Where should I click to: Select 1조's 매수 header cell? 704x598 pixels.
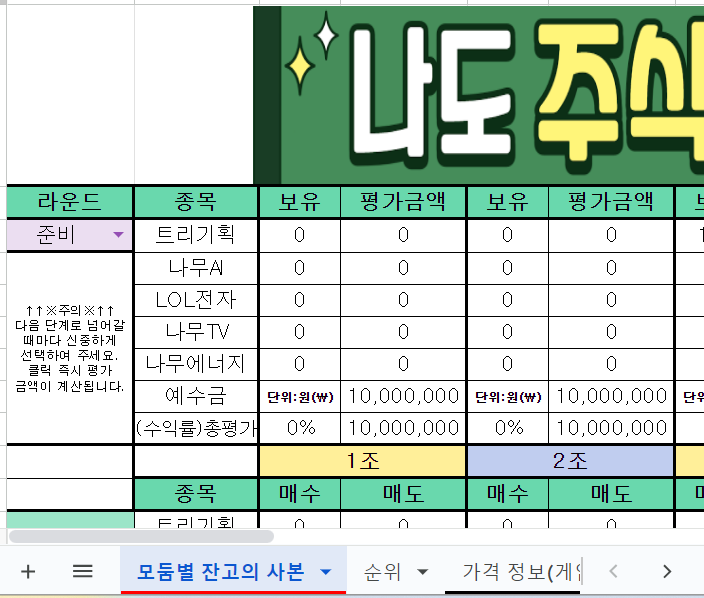pos(299,494)
